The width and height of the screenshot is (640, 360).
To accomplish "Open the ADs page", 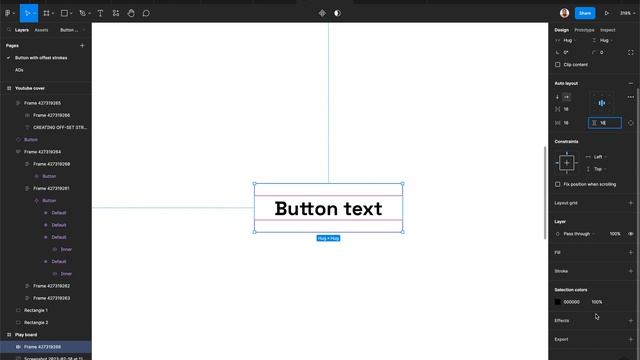I will point(19,70).
